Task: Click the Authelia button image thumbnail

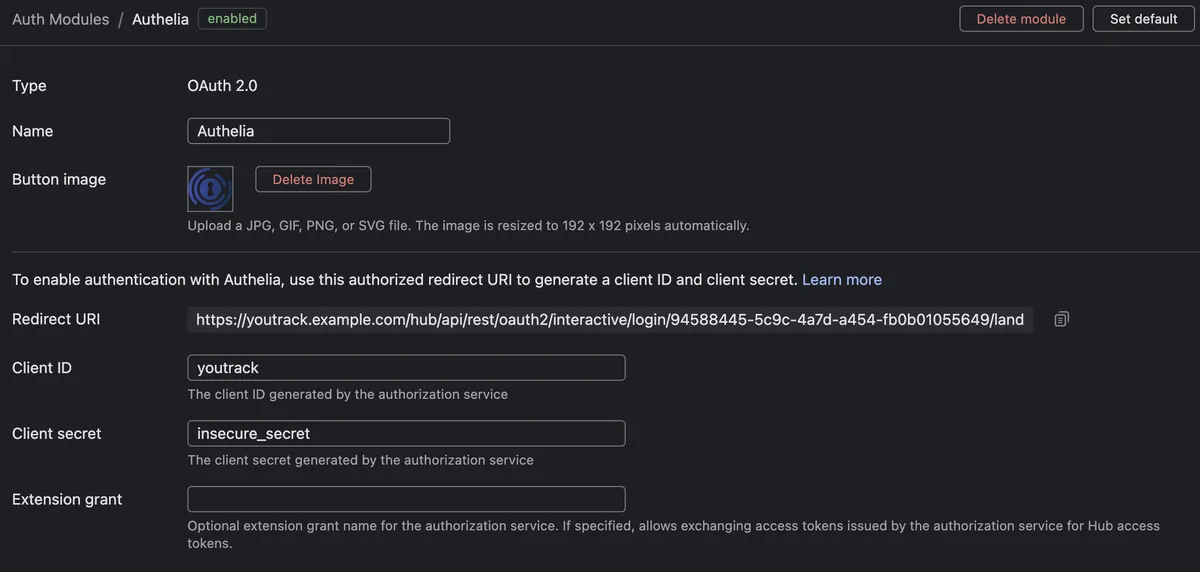Action: click(210, 188)
